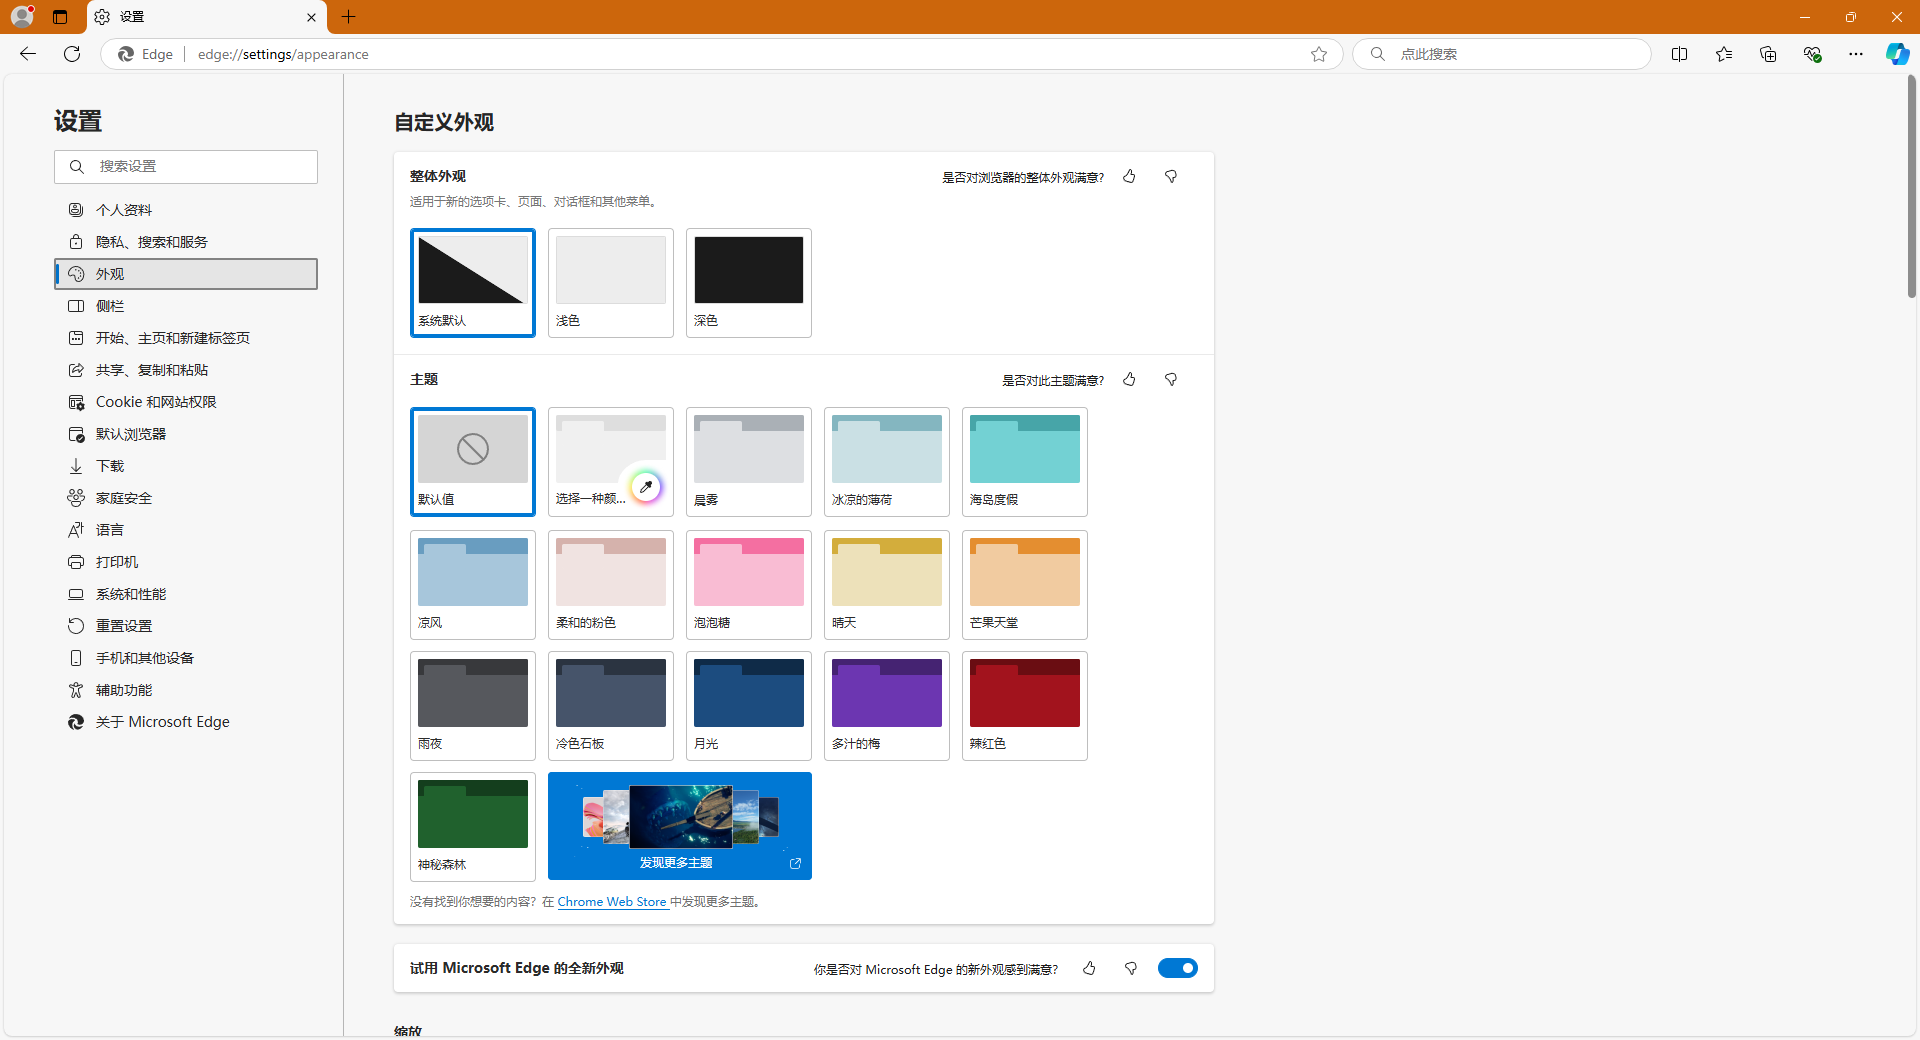Go to 系统和性能 settings

(186, 594)
